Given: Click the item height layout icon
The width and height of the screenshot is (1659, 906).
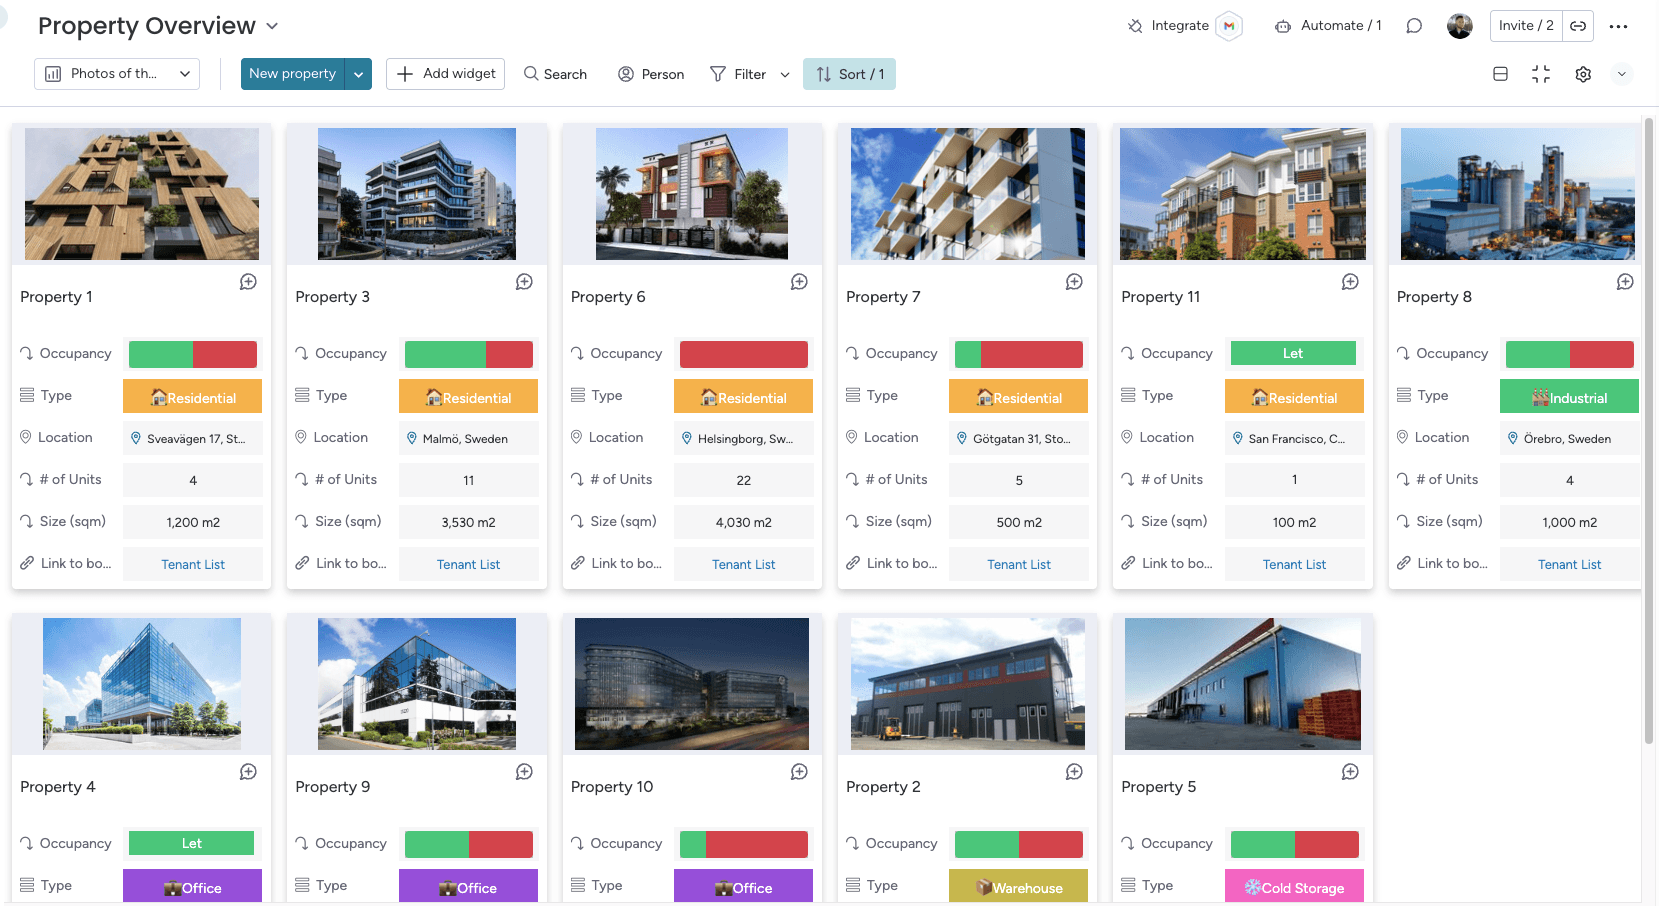Looking at the screenshot, I should coord(1500,74).
